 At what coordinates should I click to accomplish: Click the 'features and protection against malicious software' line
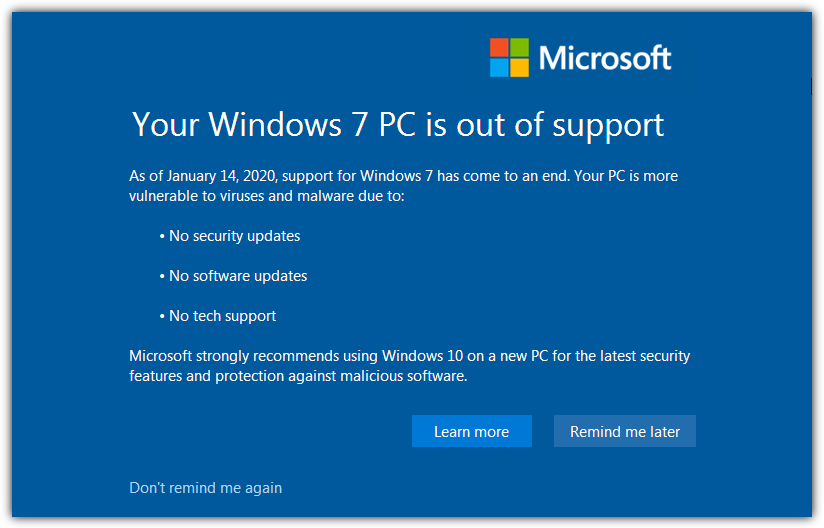(x=298, y=376)
